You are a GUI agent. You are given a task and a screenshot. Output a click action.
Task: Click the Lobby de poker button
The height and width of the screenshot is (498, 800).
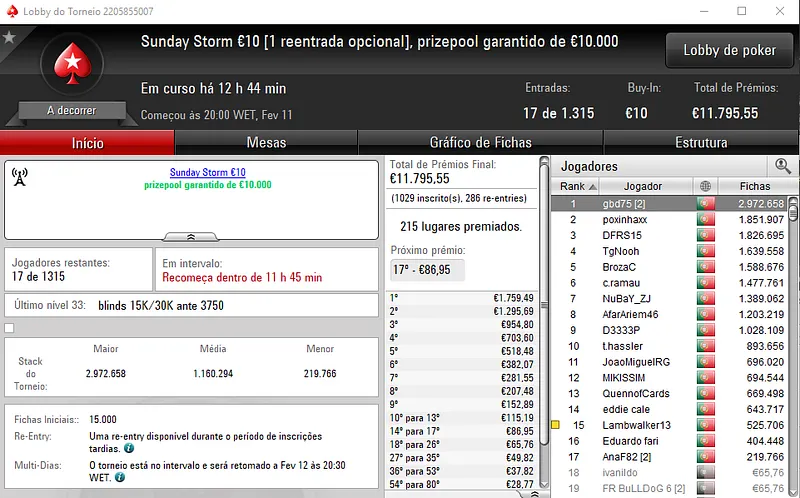point(729,50)
